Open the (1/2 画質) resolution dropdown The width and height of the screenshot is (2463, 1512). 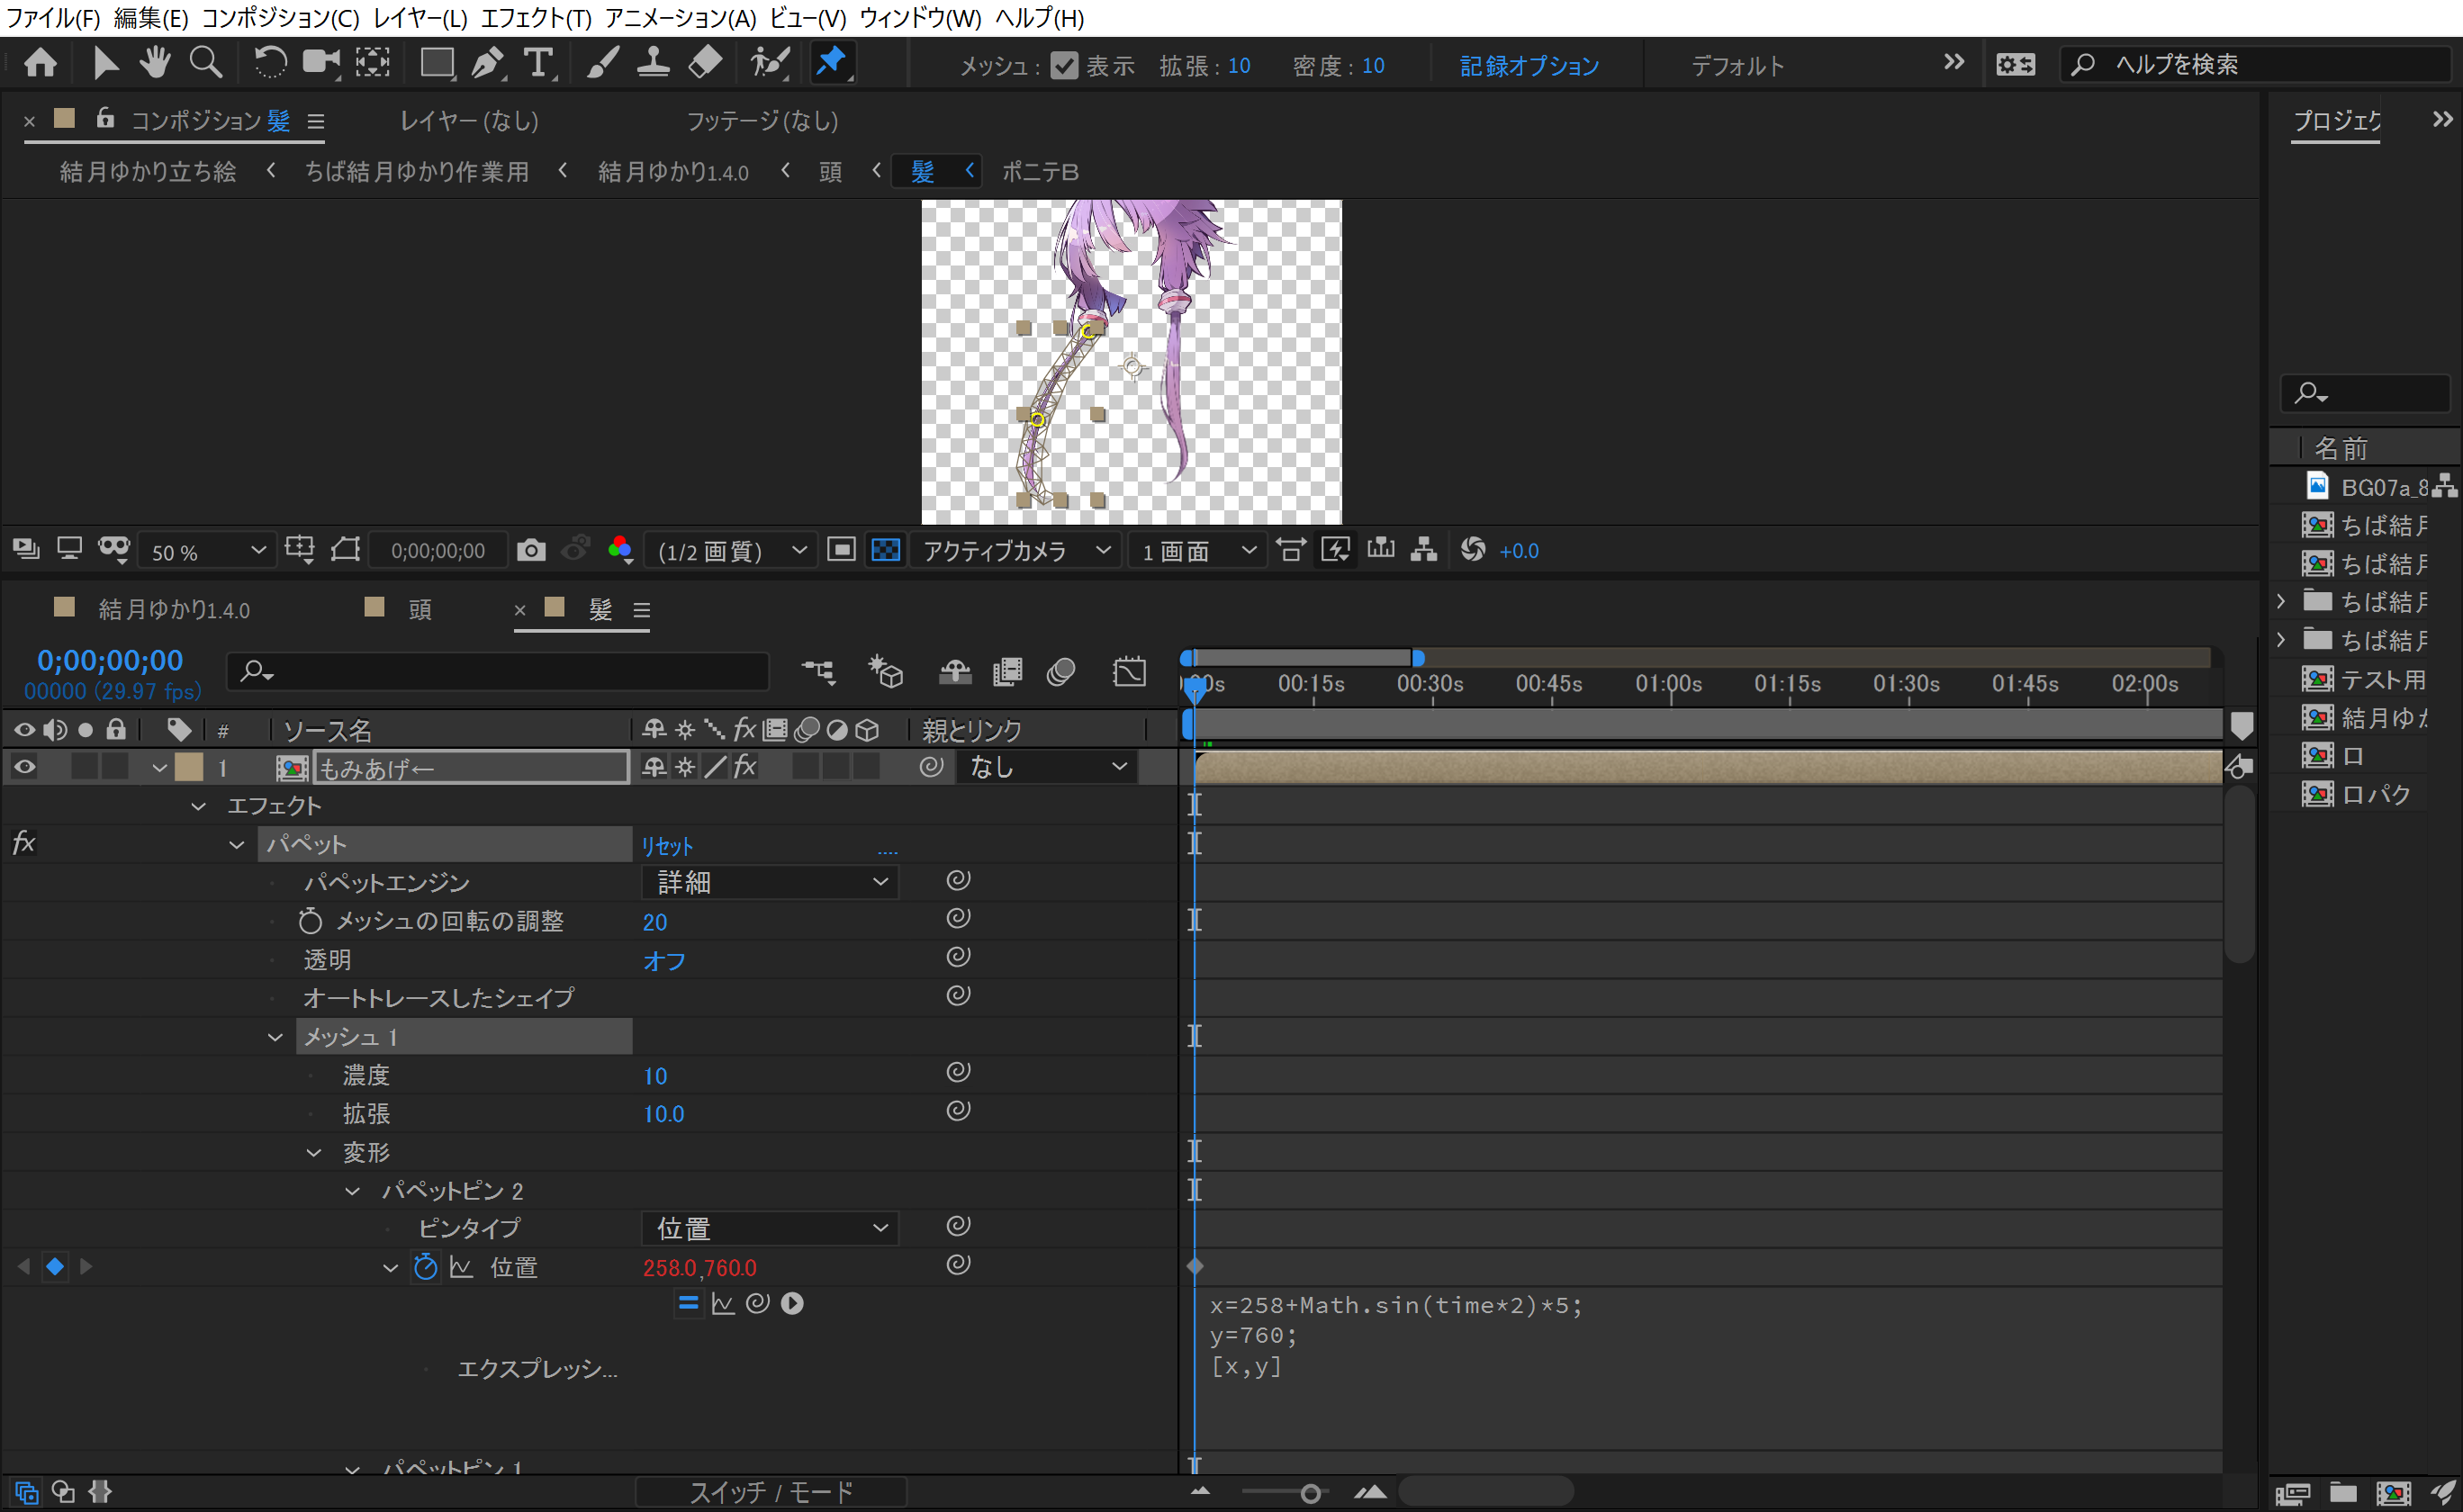point(730,551)
